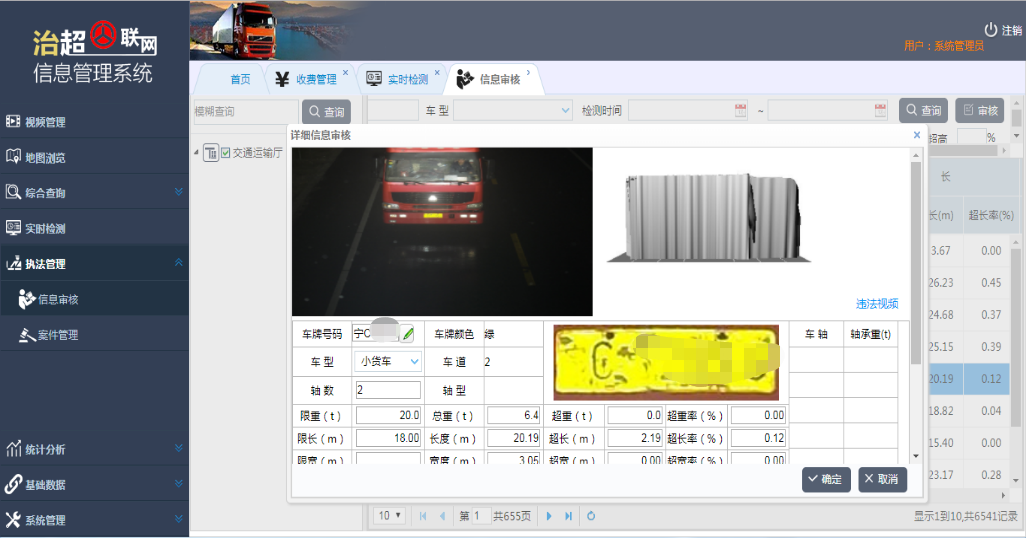Open the 车型 dropdown showing 小货车

[x=388, y=361]
